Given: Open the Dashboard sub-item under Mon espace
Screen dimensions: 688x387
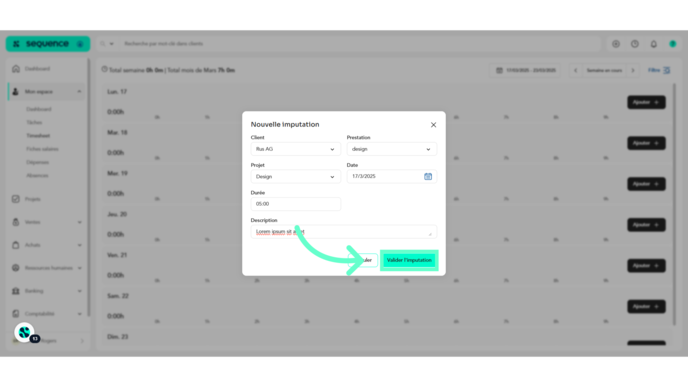Looking at the screenshot, I should click(x=39, y=109).
